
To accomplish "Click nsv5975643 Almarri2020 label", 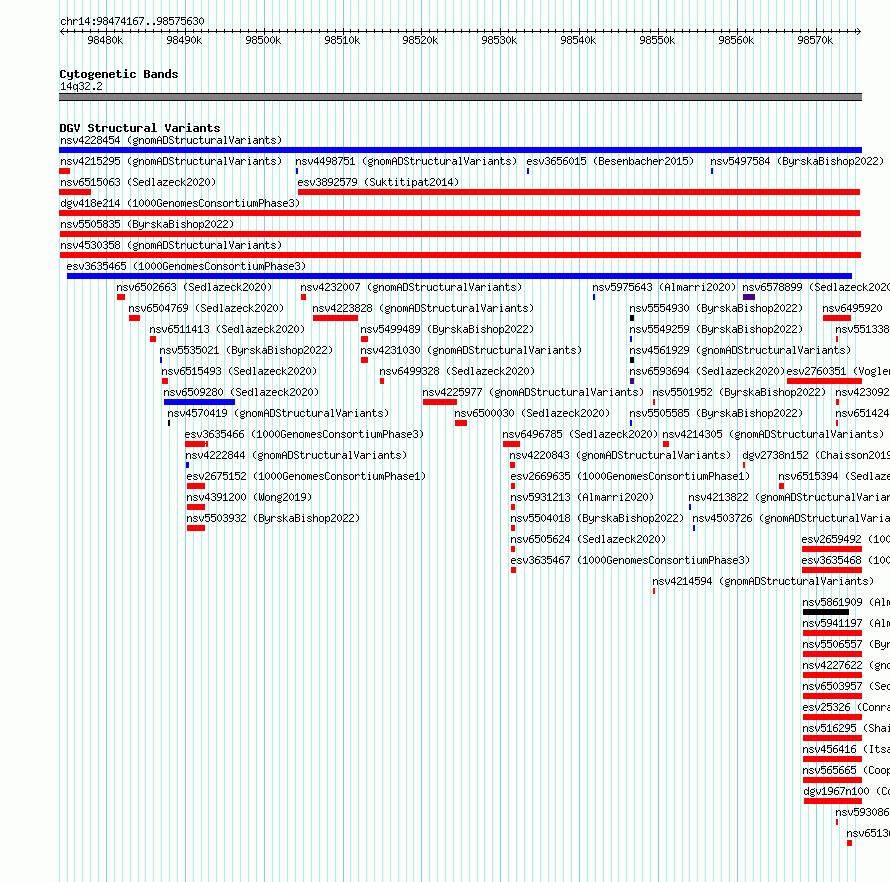I will pyautogui.click(x=664, y=287).
